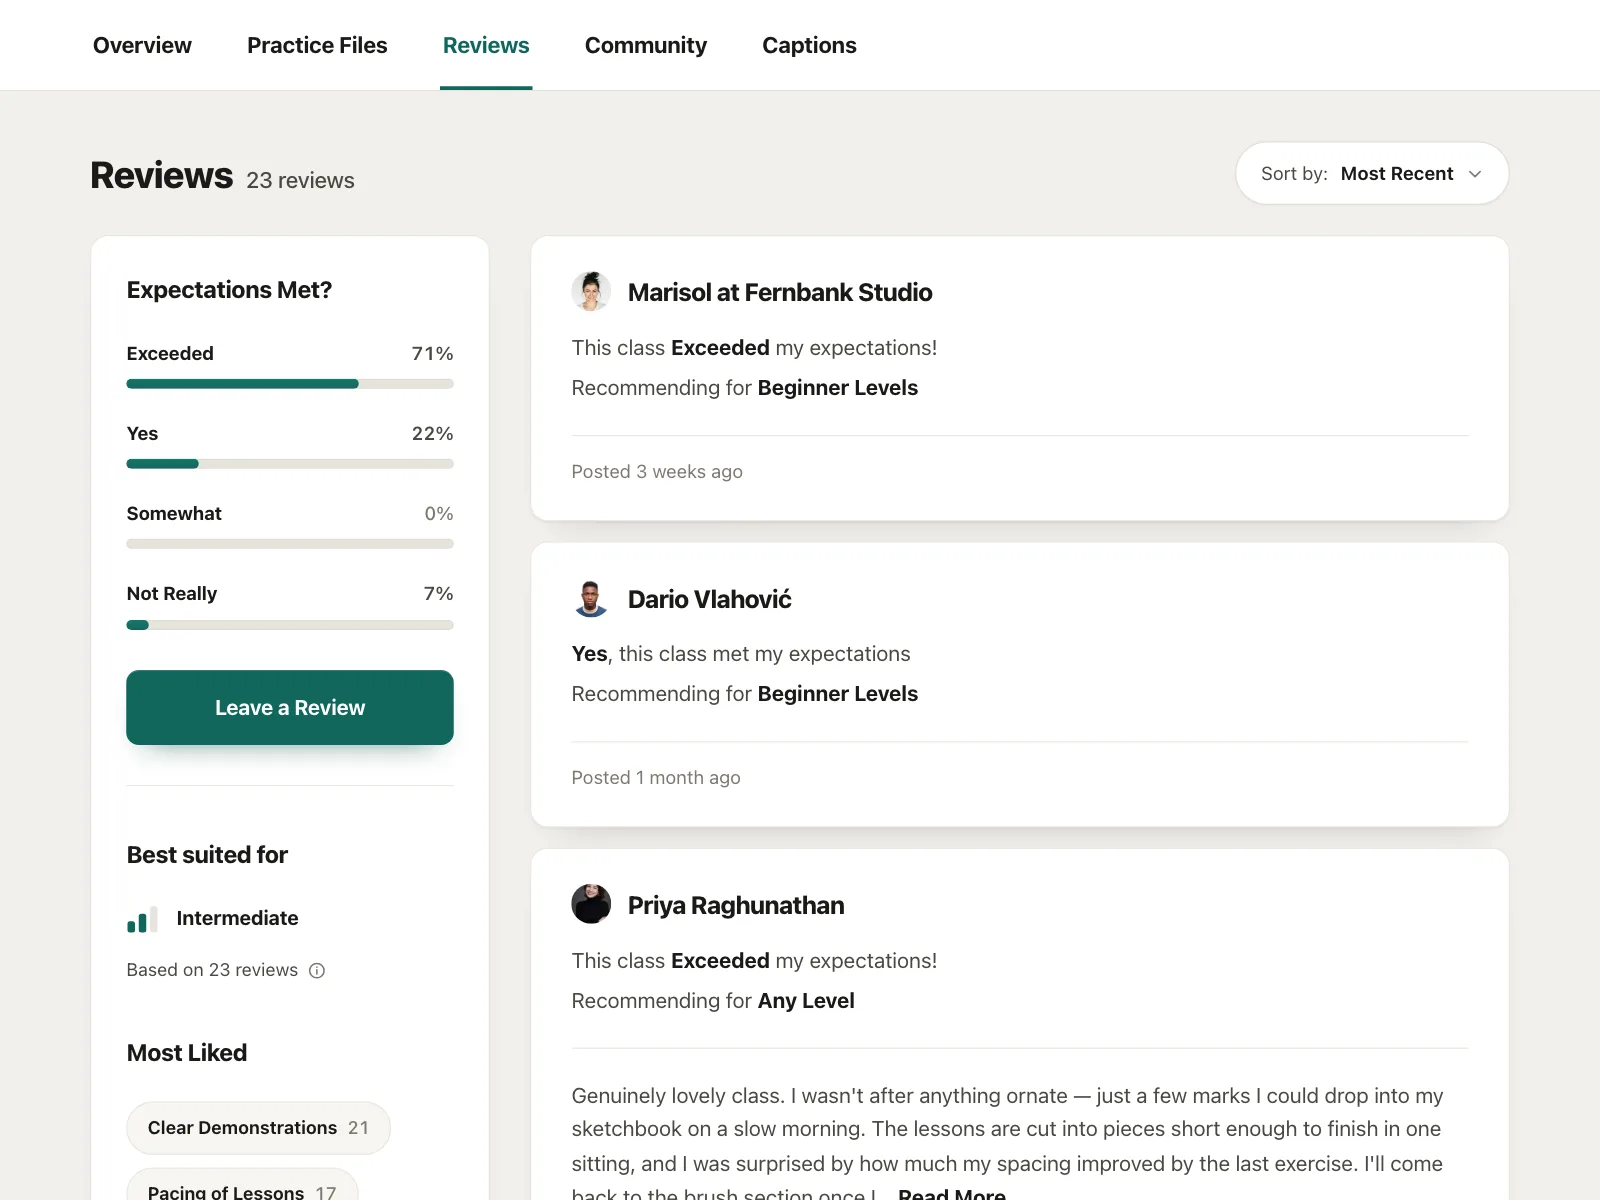Image resolution: width=1600 pixels, height=1200 pixels.
Task: Click the 23 reviews count text
Action: [x=300, y=180]
